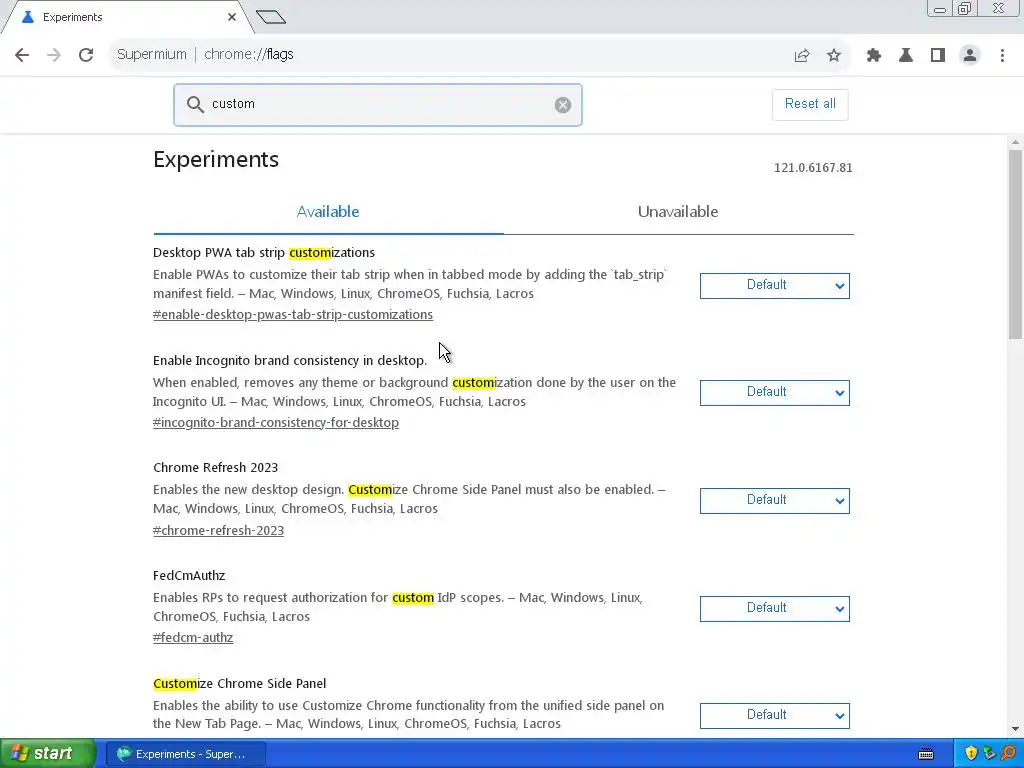Open the Extensions puzzle icon
Viewport: 1024px width, 768px height.
point(874,56)
